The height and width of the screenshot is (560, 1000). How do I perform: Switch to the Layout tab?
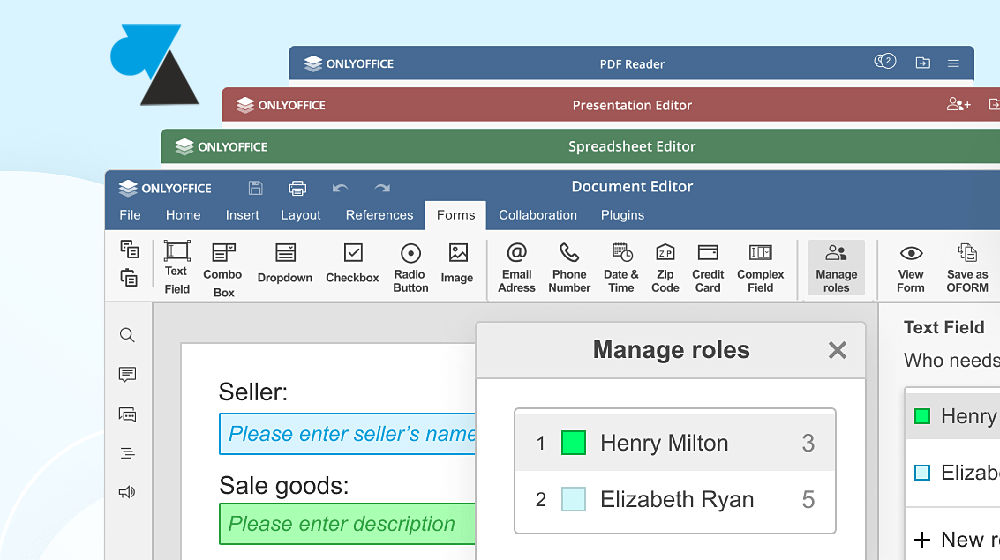300,215
